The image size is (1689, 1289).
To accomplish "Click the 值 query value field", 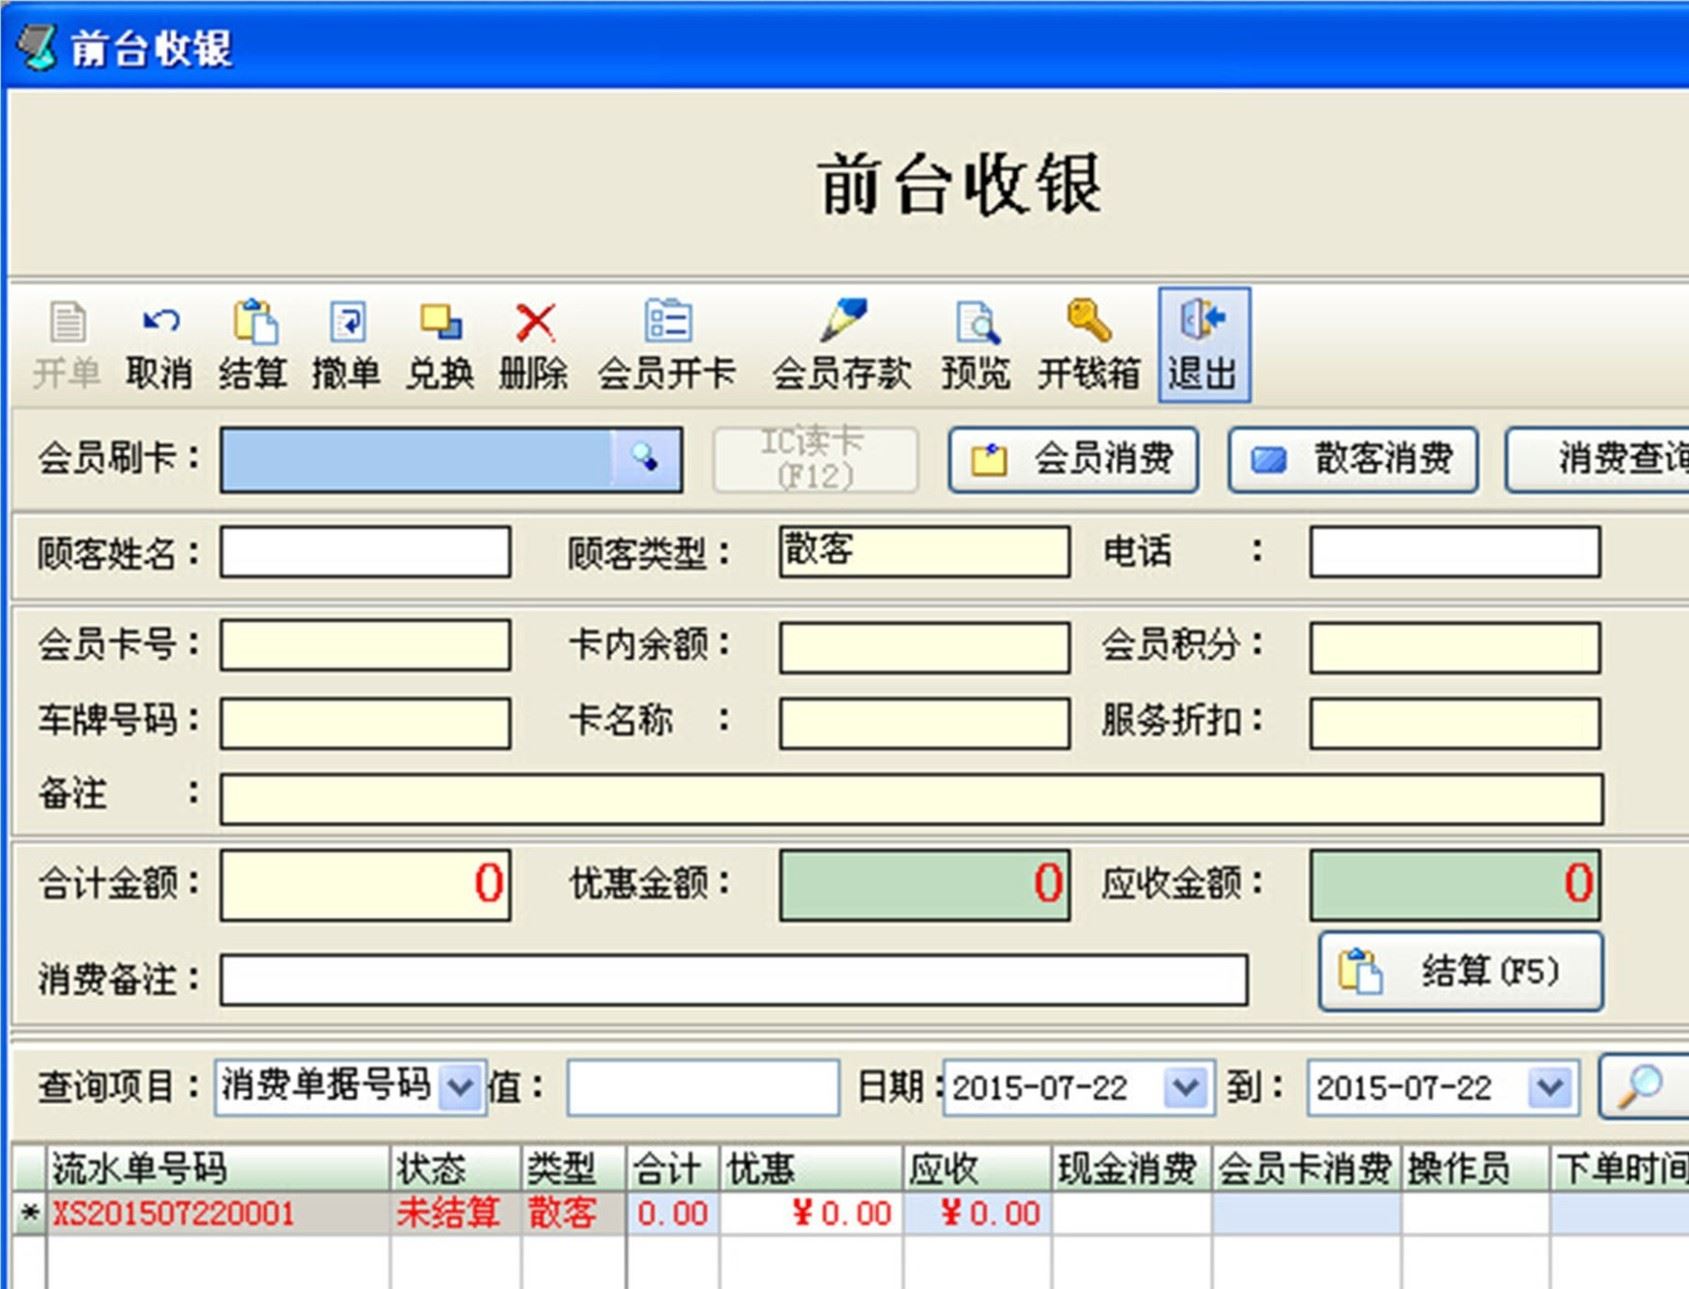I will point(703,1087).
